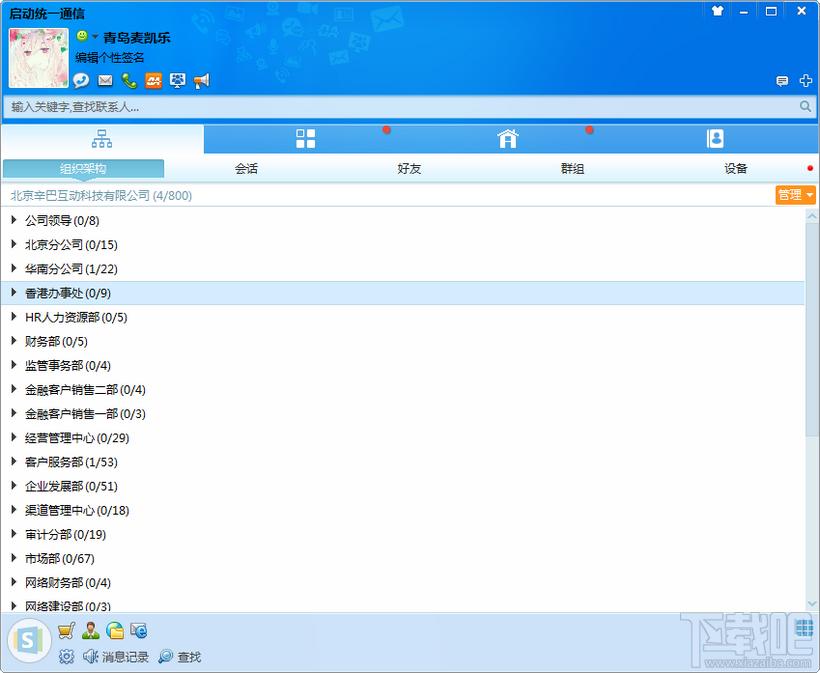Open the online status dropdown arrow
Viewport: 820px width, 673px height.
tap(95, 37)
